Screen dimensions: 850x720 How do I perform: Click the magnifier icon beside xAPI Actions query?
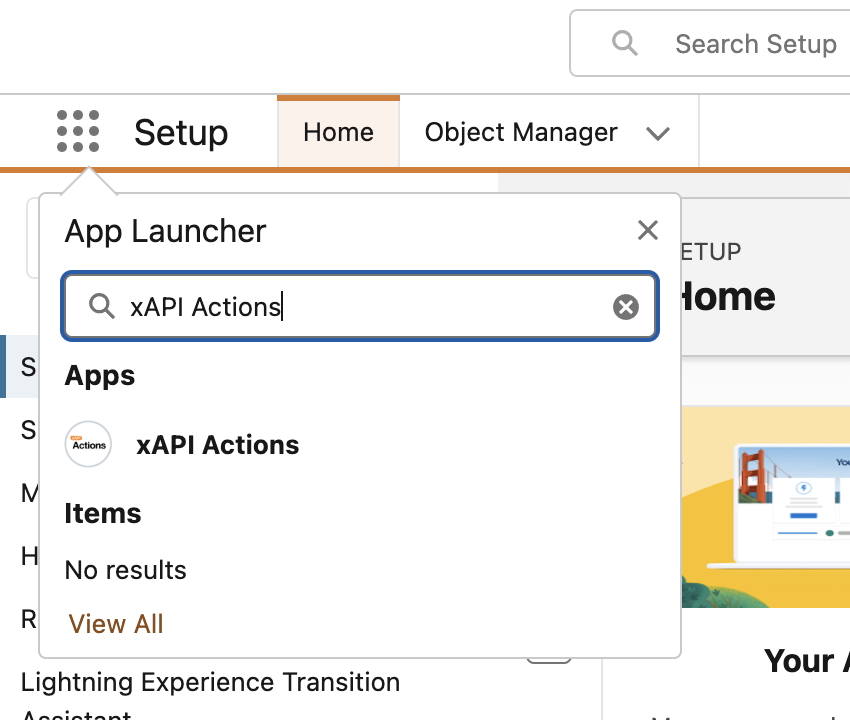[101, 306]
